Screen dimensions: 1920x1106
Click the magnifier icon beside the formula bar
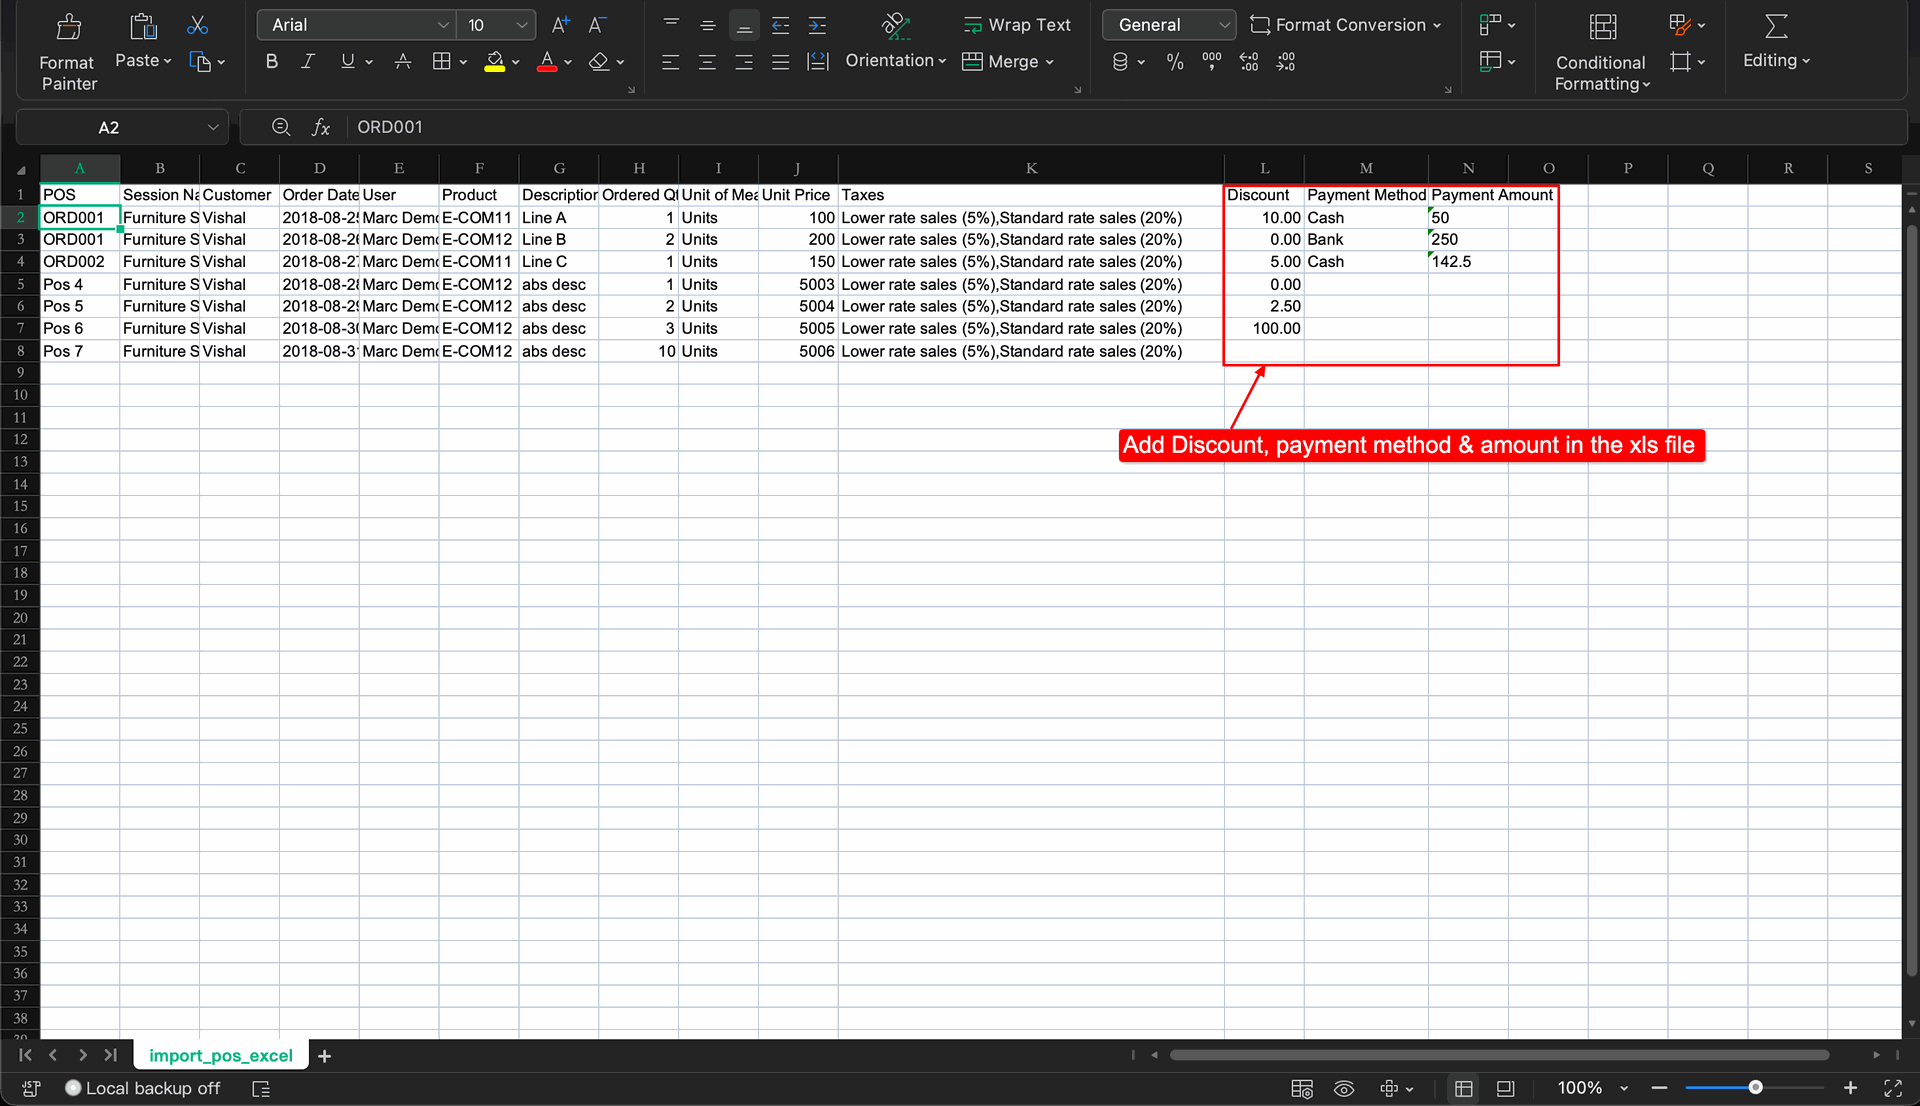[x=281, y=127]
